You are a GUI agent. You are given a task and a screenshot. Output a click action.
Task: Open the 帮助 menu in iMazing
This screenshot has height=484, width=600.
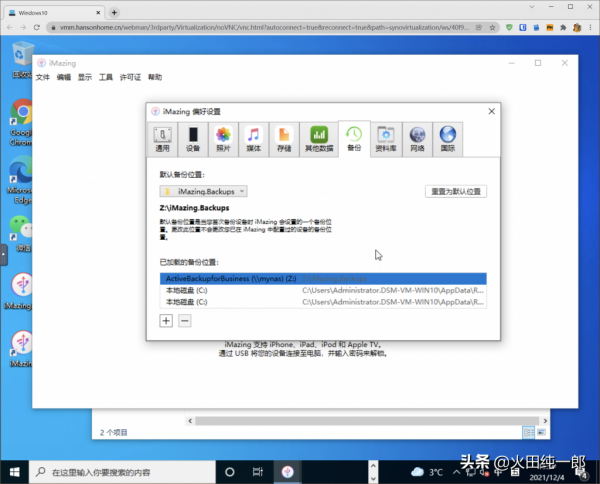pos(155,77)
